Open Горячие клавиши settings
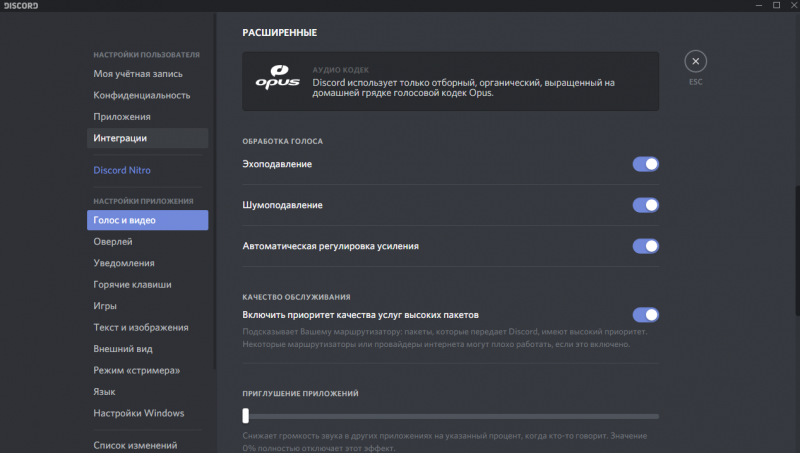The height and width of the screenshot is (453, 800). (132, 285)
